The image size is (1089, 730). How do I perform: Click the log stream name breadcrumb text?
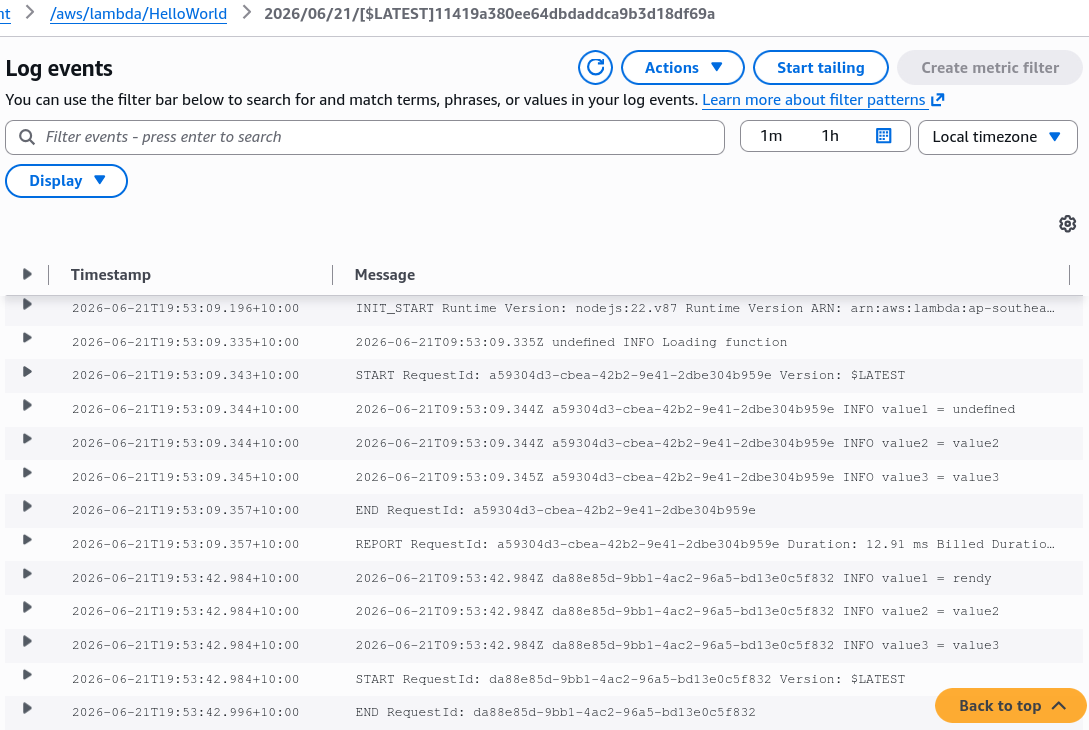(x=490, y=14)
